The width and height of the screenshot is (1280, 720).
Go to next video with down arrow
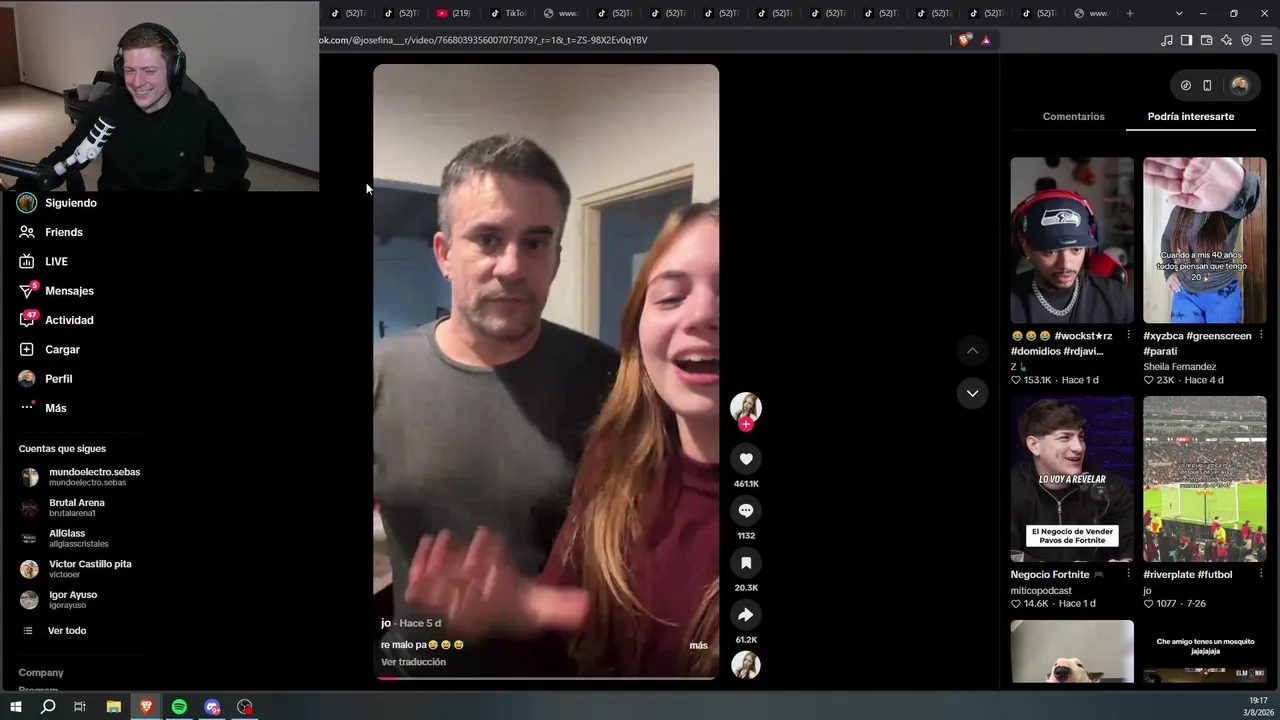972,394
